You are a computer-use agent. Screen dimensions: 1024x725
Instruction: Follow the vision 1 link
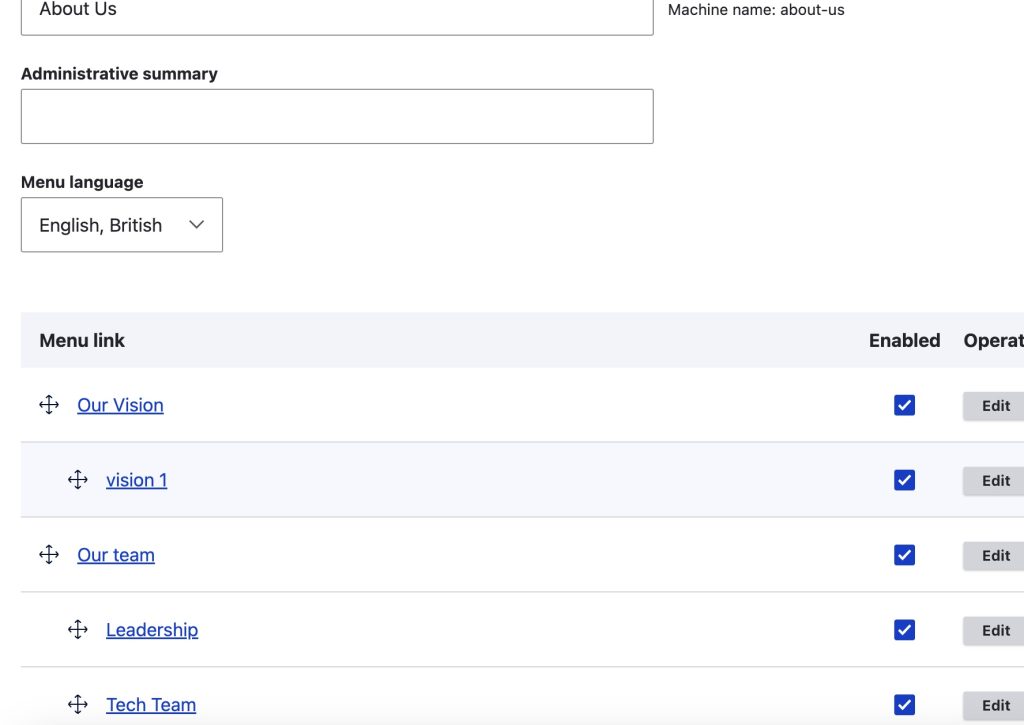pyautogui.click(x=136, y=480)
